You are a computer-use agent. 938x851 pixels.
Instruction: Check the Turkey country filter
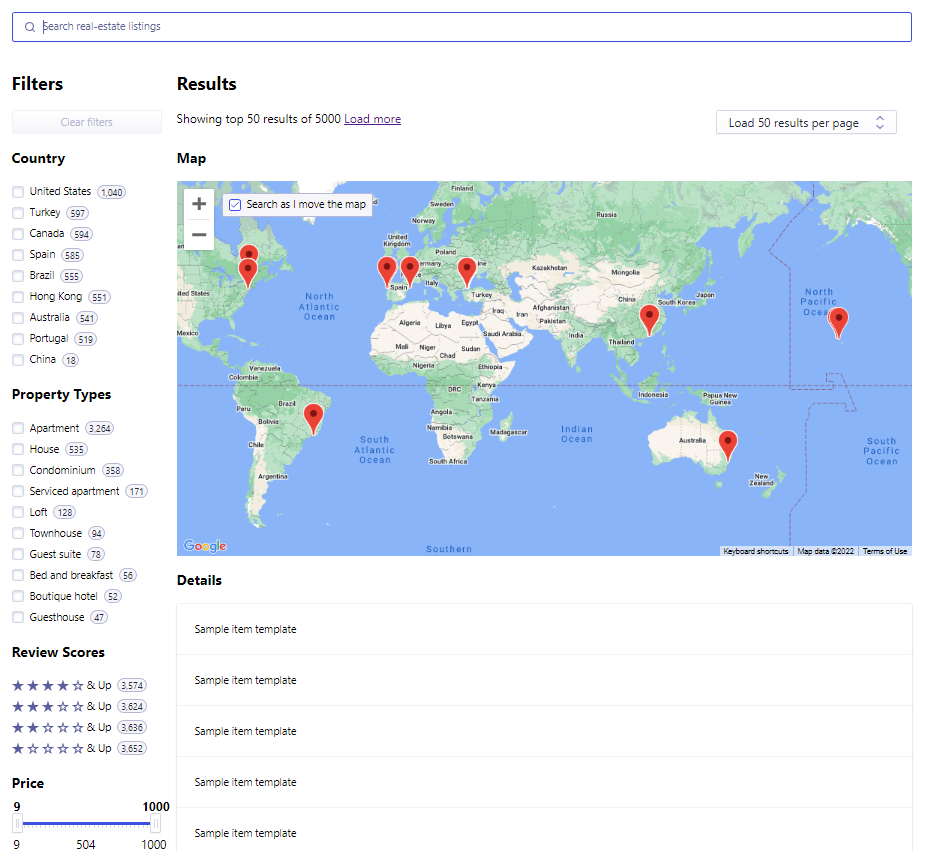(x=18, y=213)
